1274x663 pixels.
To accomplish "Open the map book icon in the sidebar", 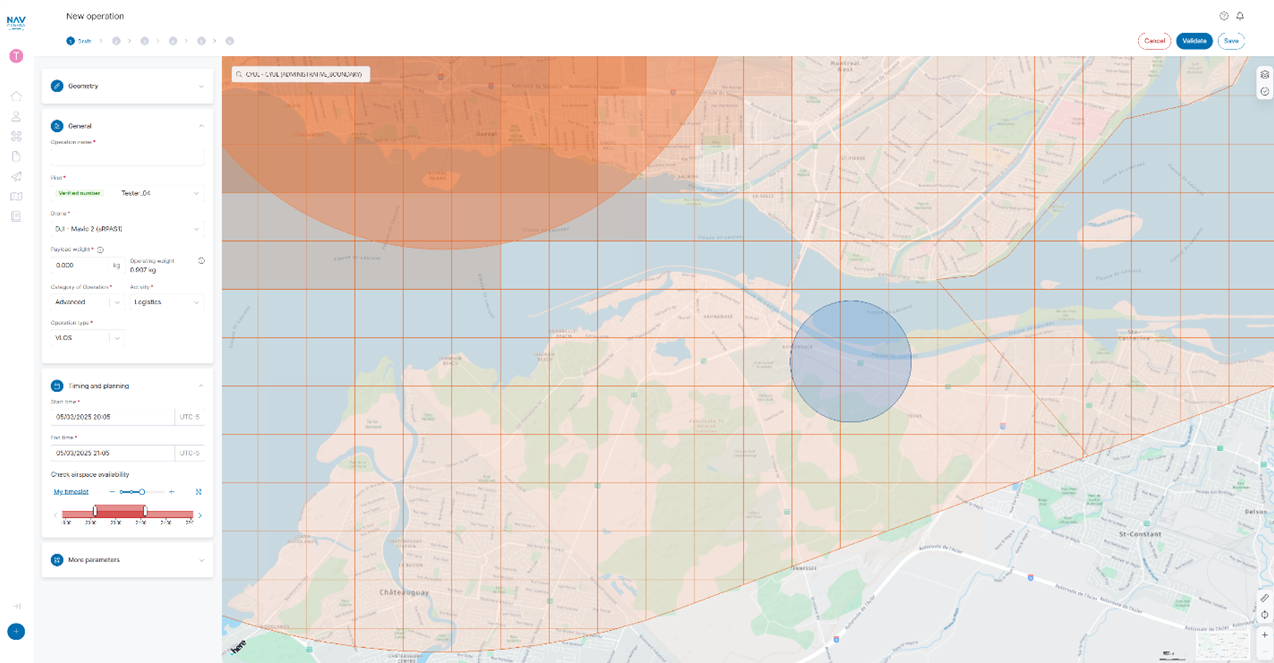I will (15, 196).
